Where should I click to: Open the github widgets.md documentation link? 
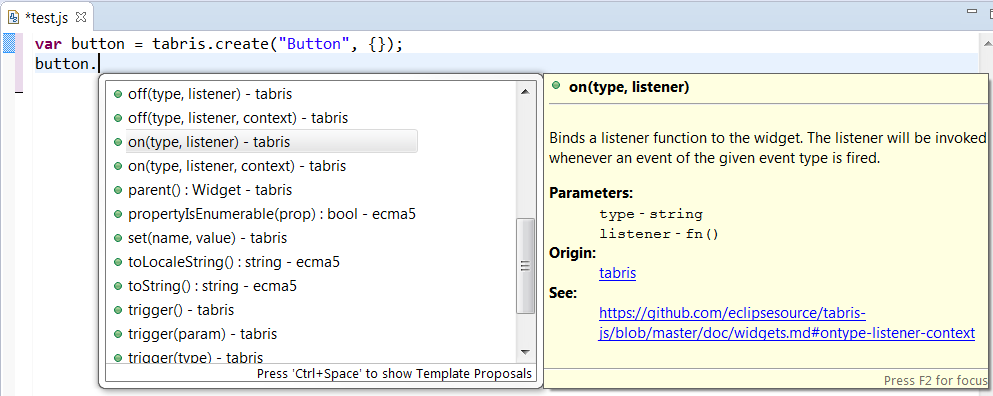787,323
